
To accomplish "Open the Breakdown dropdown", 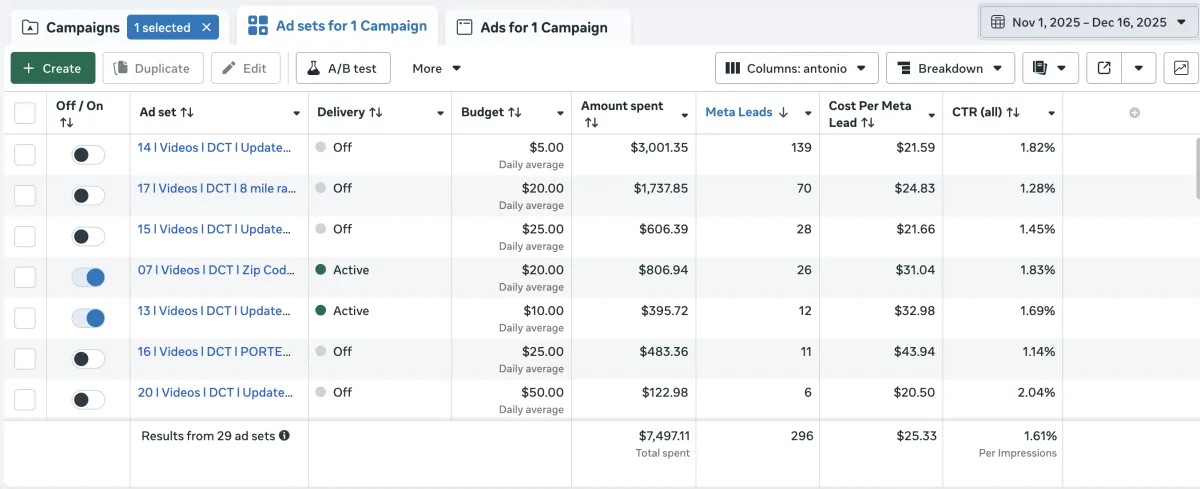I will click(x=950, y=68).
